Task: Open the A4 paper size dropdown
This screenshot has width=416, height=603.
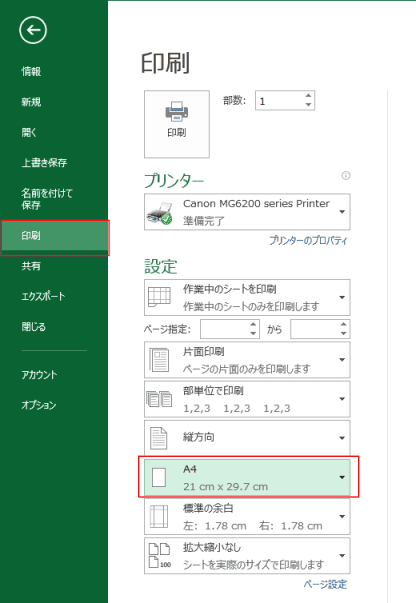Action: pyautogui.click(x=342, y=477)
